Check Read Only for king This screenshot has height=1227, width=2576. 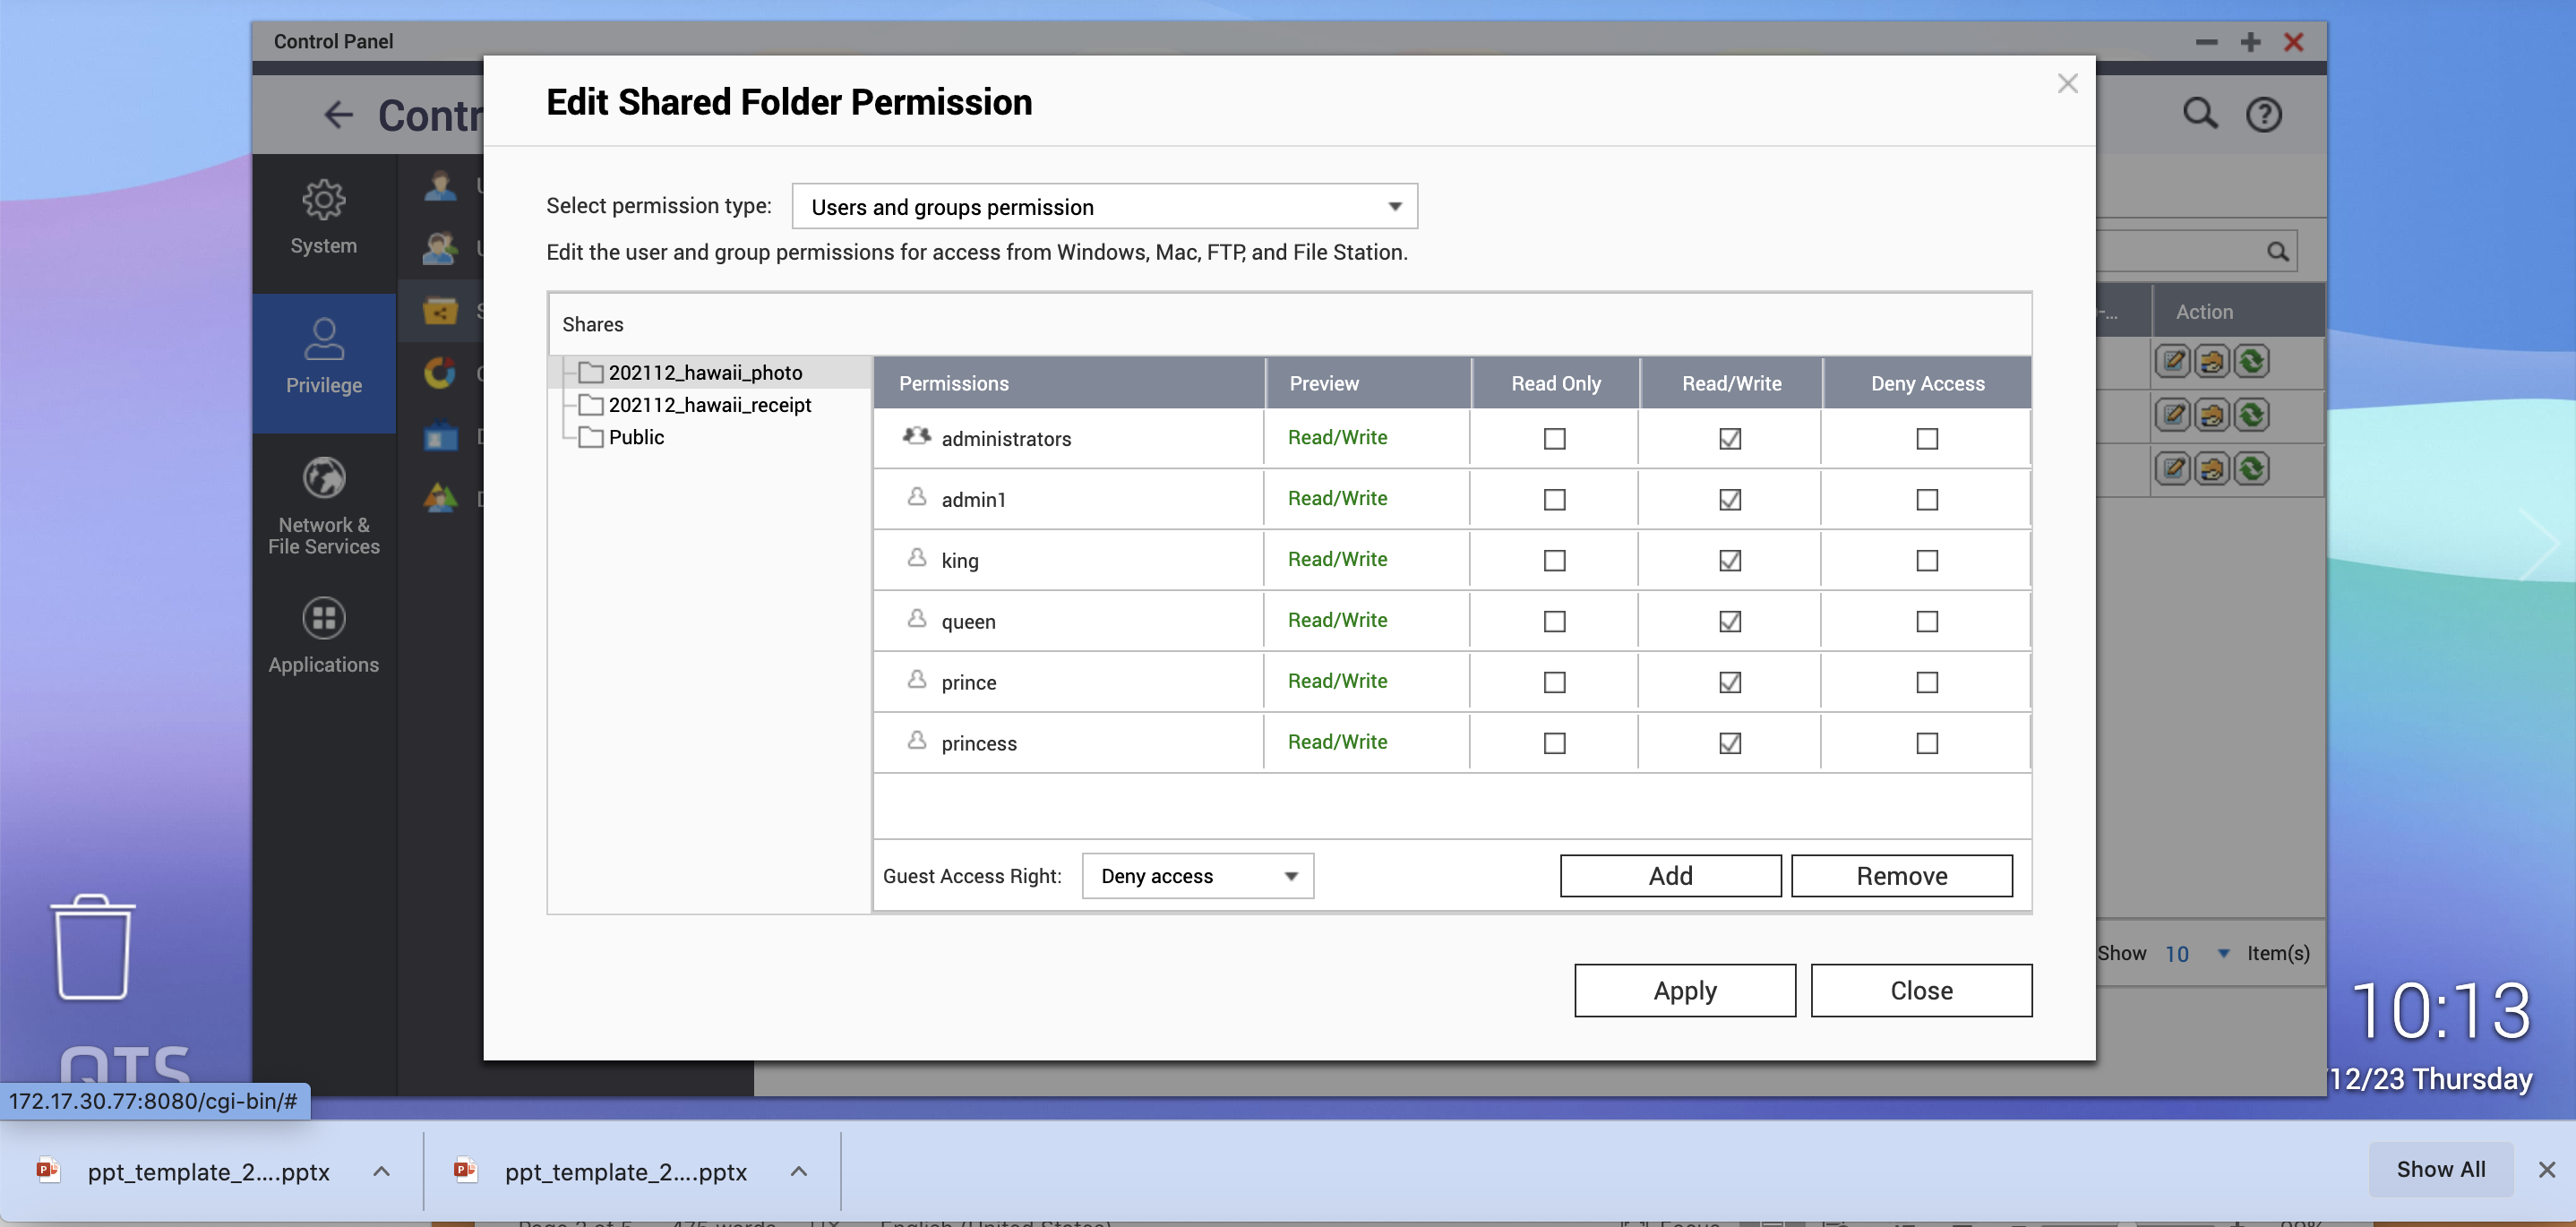(1554, 561)
